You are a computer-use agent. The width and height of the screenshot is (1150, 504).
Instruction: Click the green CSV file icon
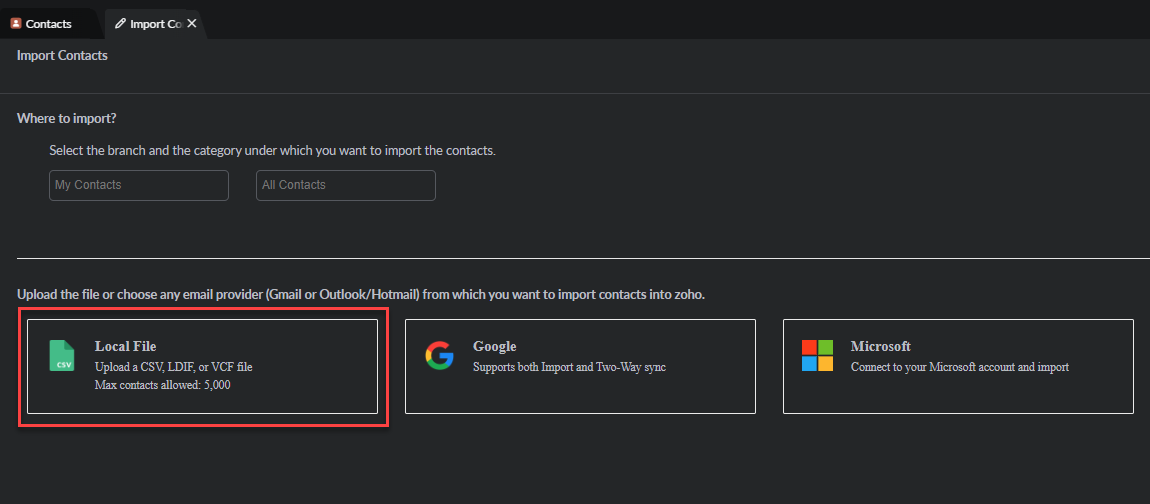point(62,356)
